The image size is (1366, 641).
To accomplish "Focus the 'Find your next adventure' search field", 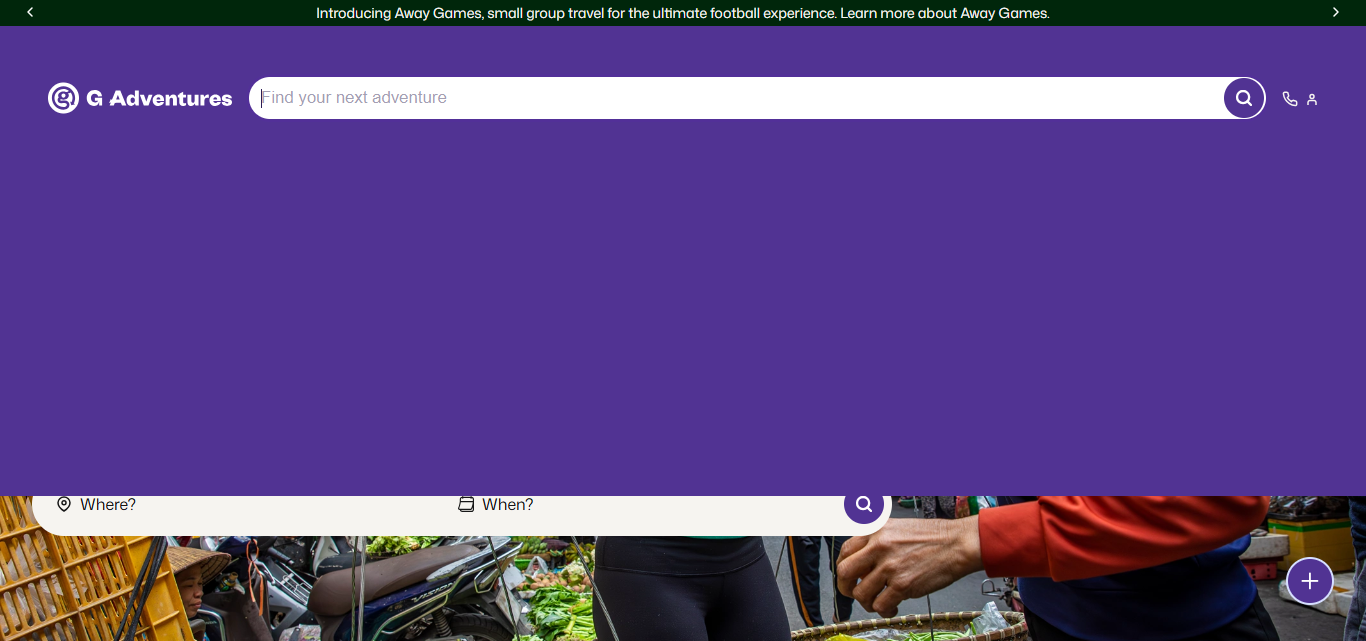I will click(737, 98).
